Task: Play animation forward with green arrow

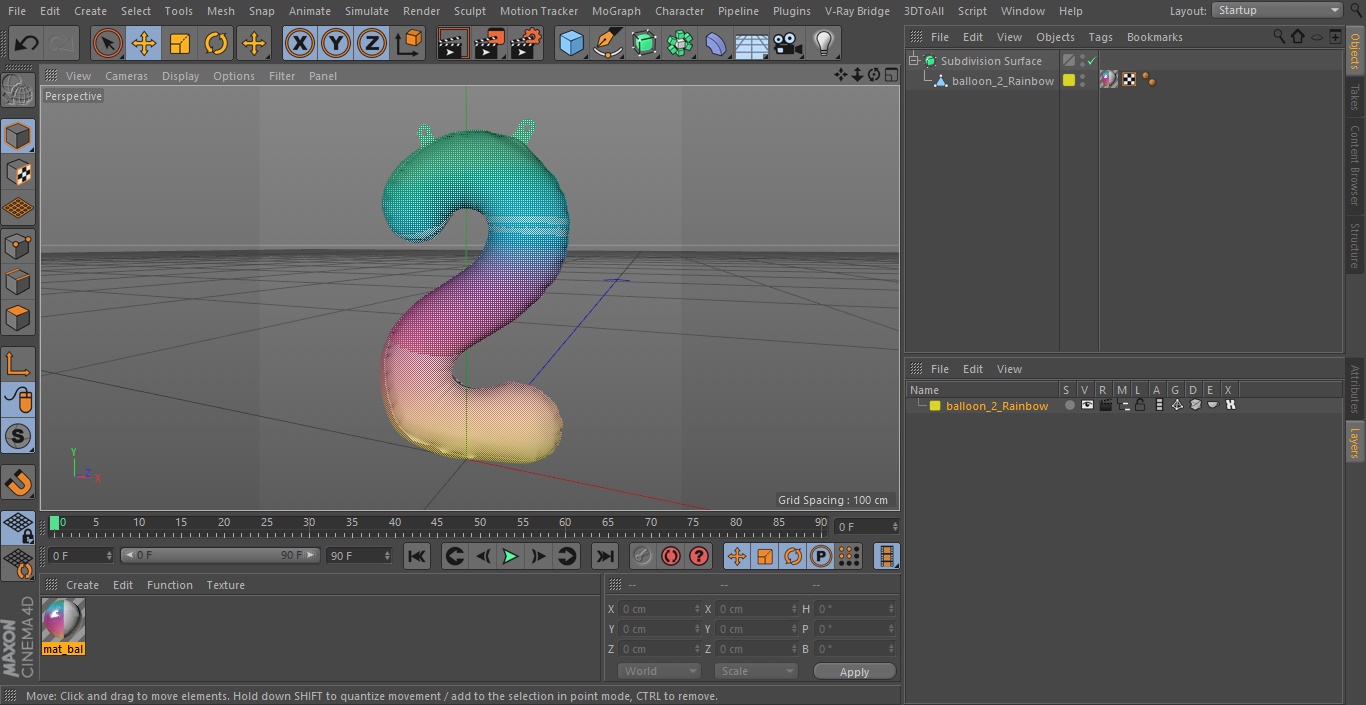Action: pos(510,556)
